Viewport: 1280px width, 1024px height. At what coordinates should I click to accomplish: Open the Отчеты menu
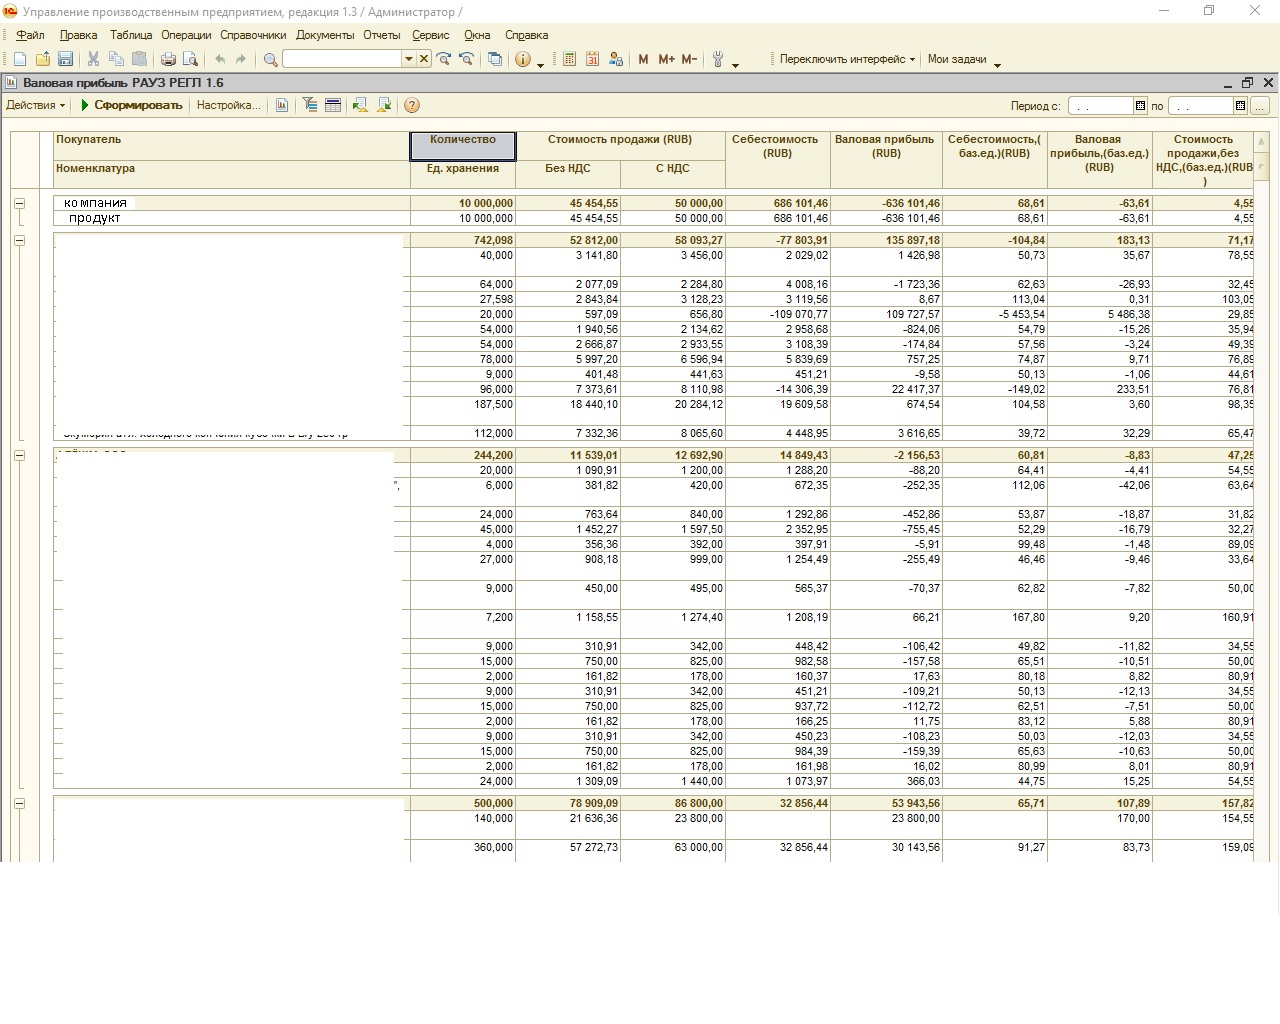click(381, 35)
